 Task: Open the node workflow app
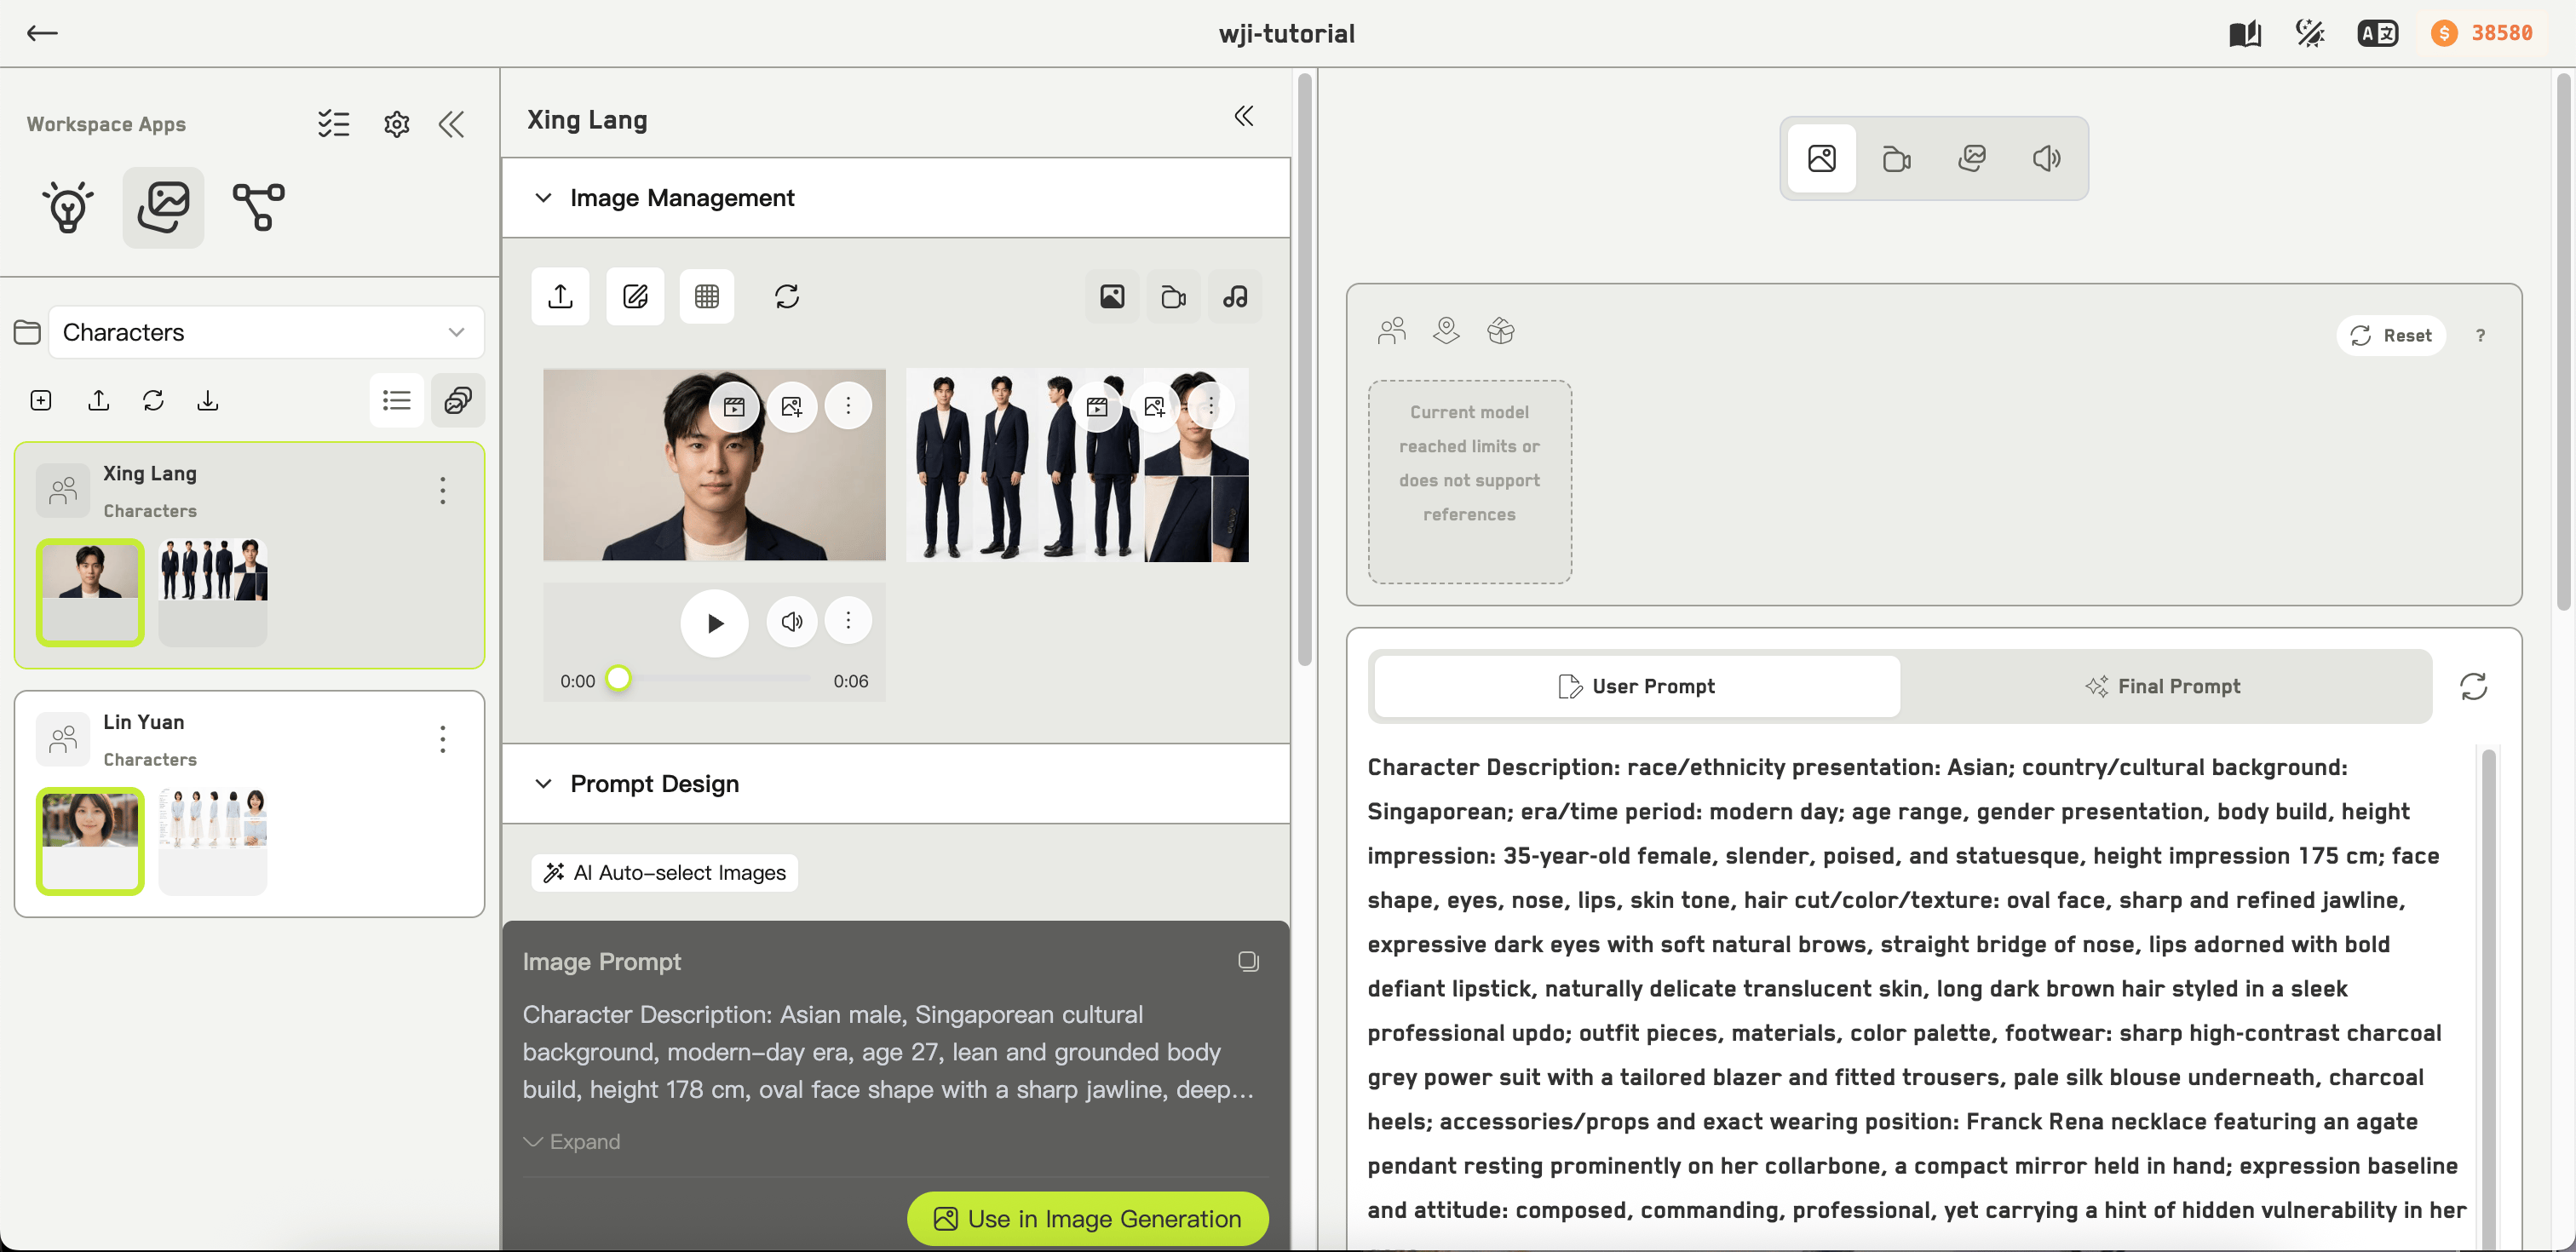258,207
